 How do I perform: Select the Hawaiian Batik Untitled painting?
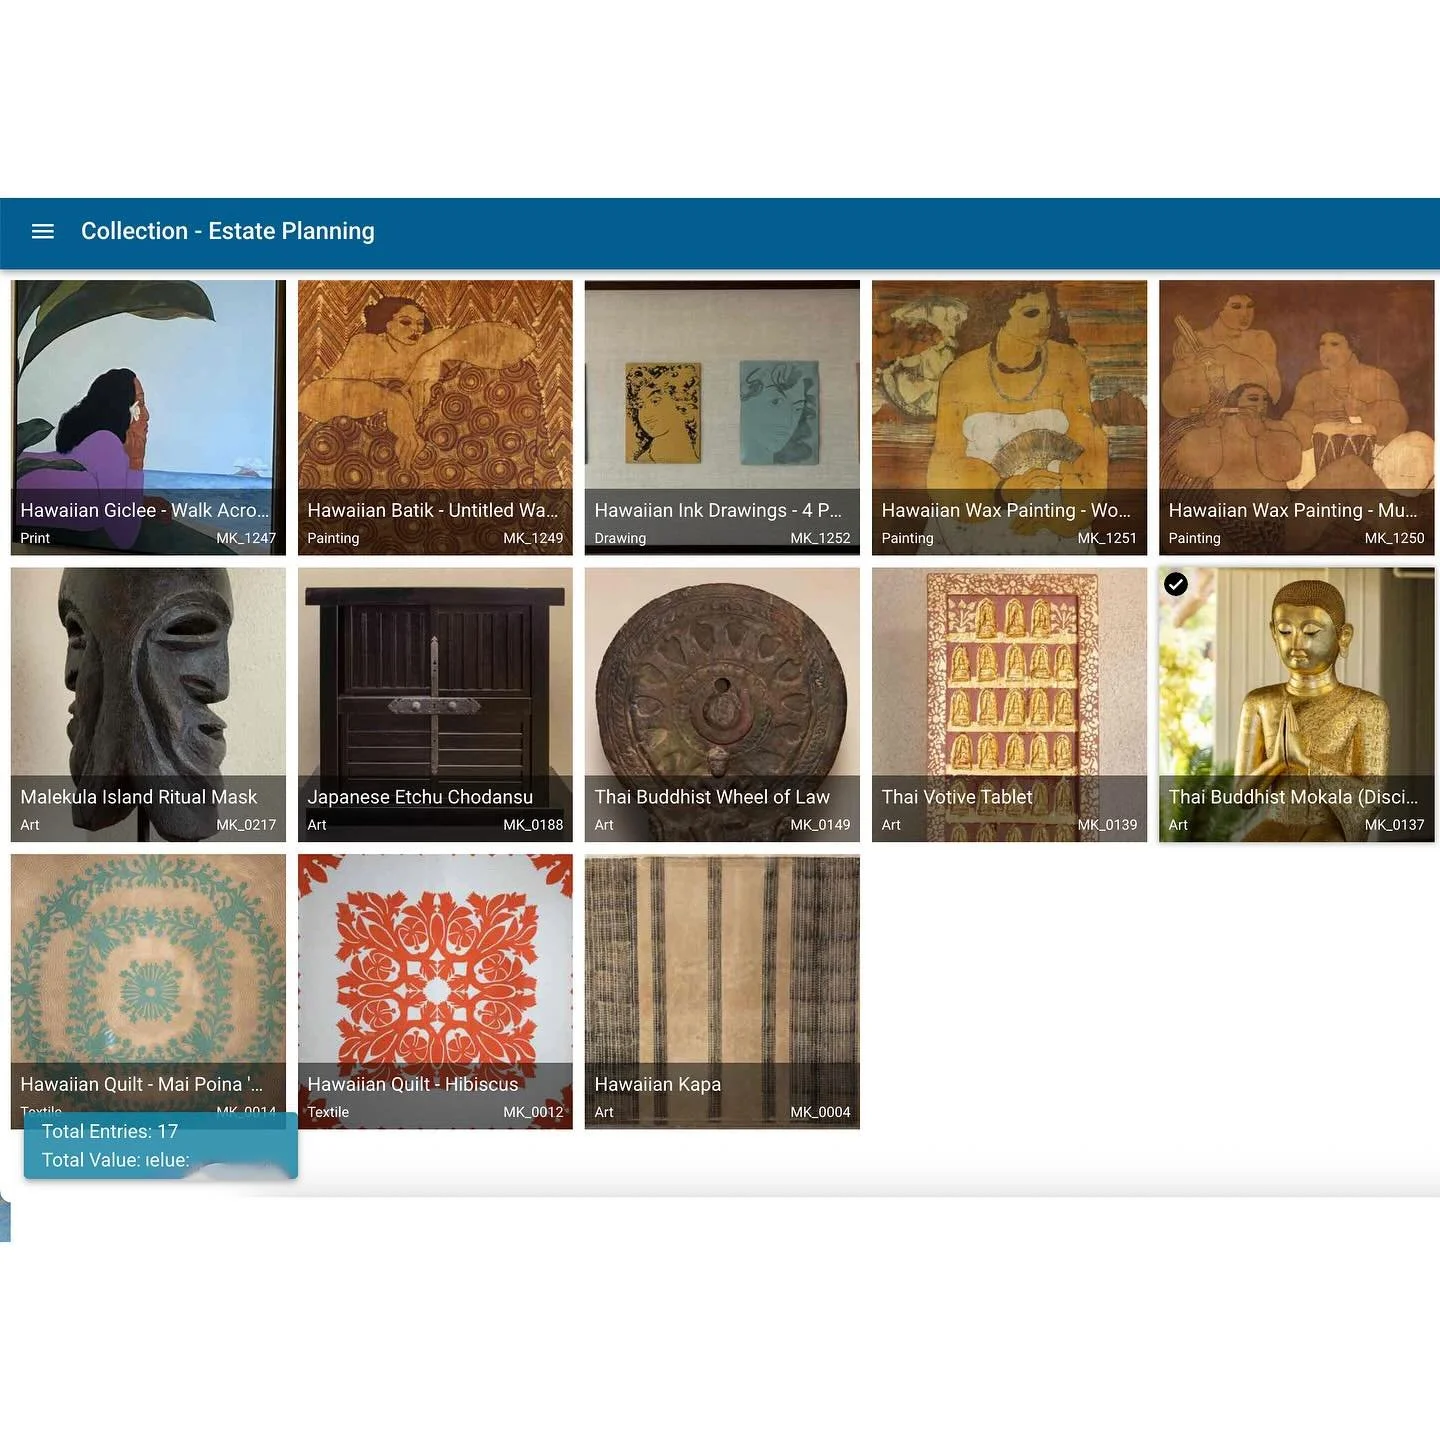click(435, 418)
